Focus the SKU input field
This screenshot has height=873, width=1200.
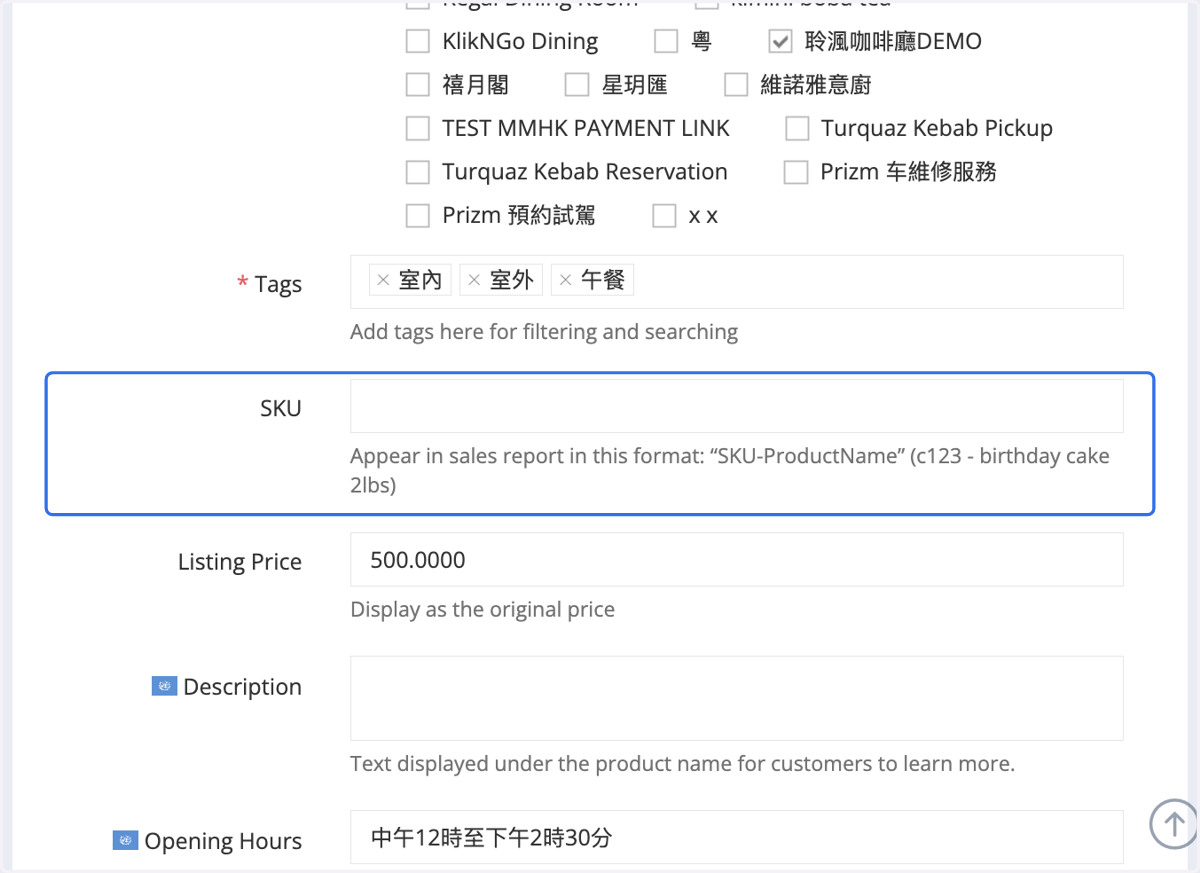(x=737, y=405)
